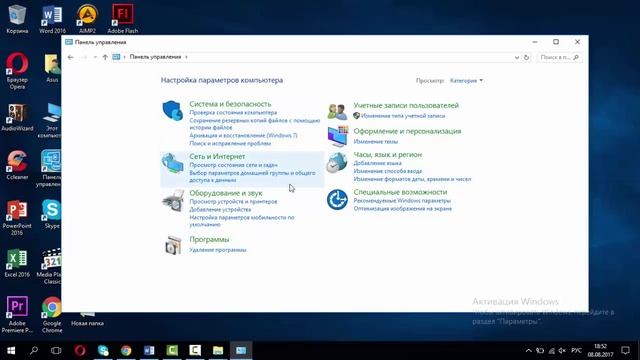Open Adobe Premiere Pro desktop shortcut

pos(17,314)
